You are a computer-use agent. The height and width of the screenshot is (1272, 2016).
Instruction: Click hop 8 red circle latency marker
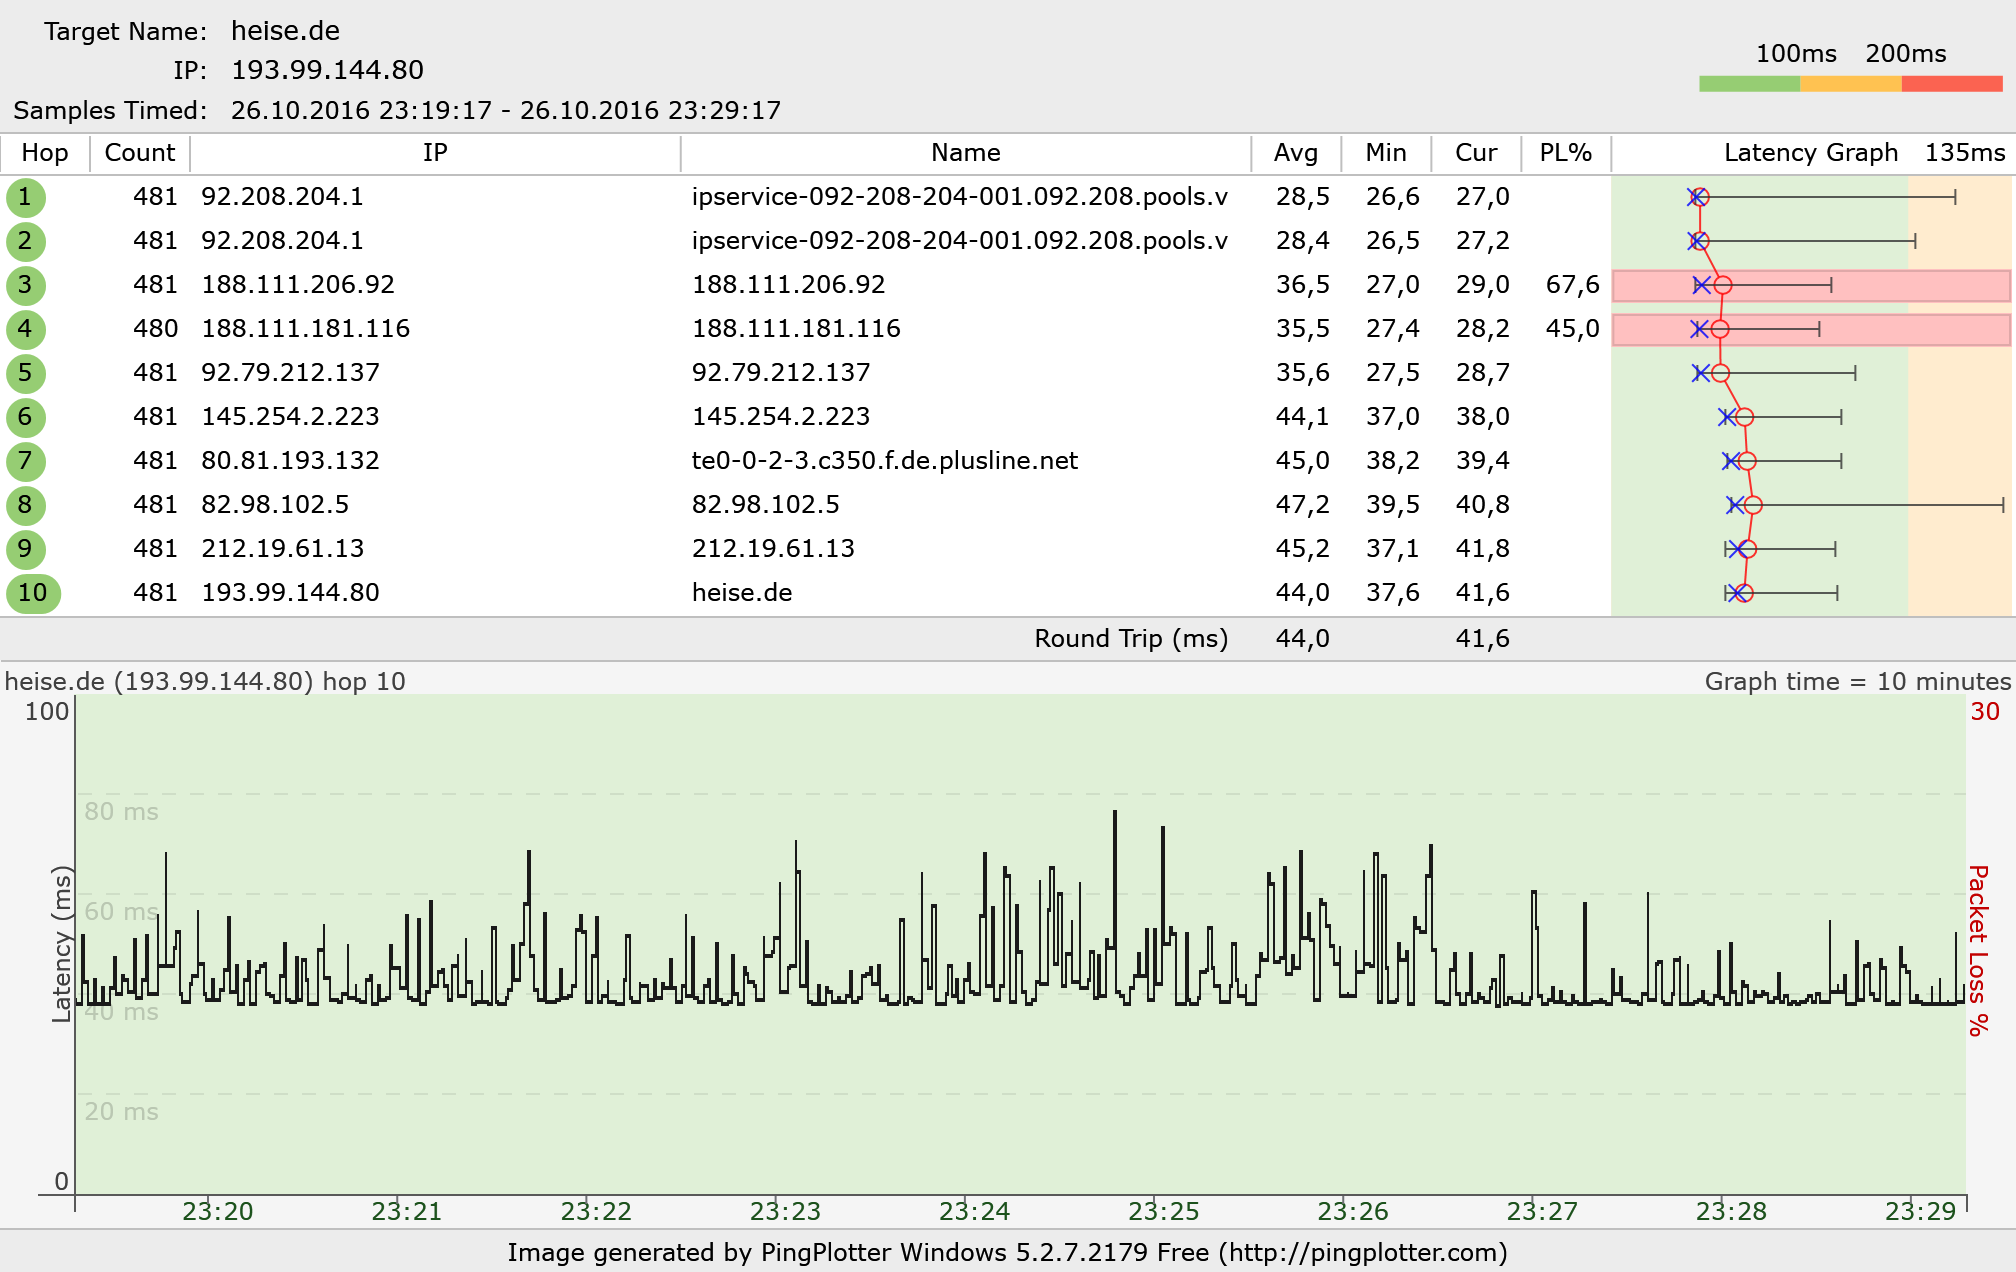tap(1753, 505)
